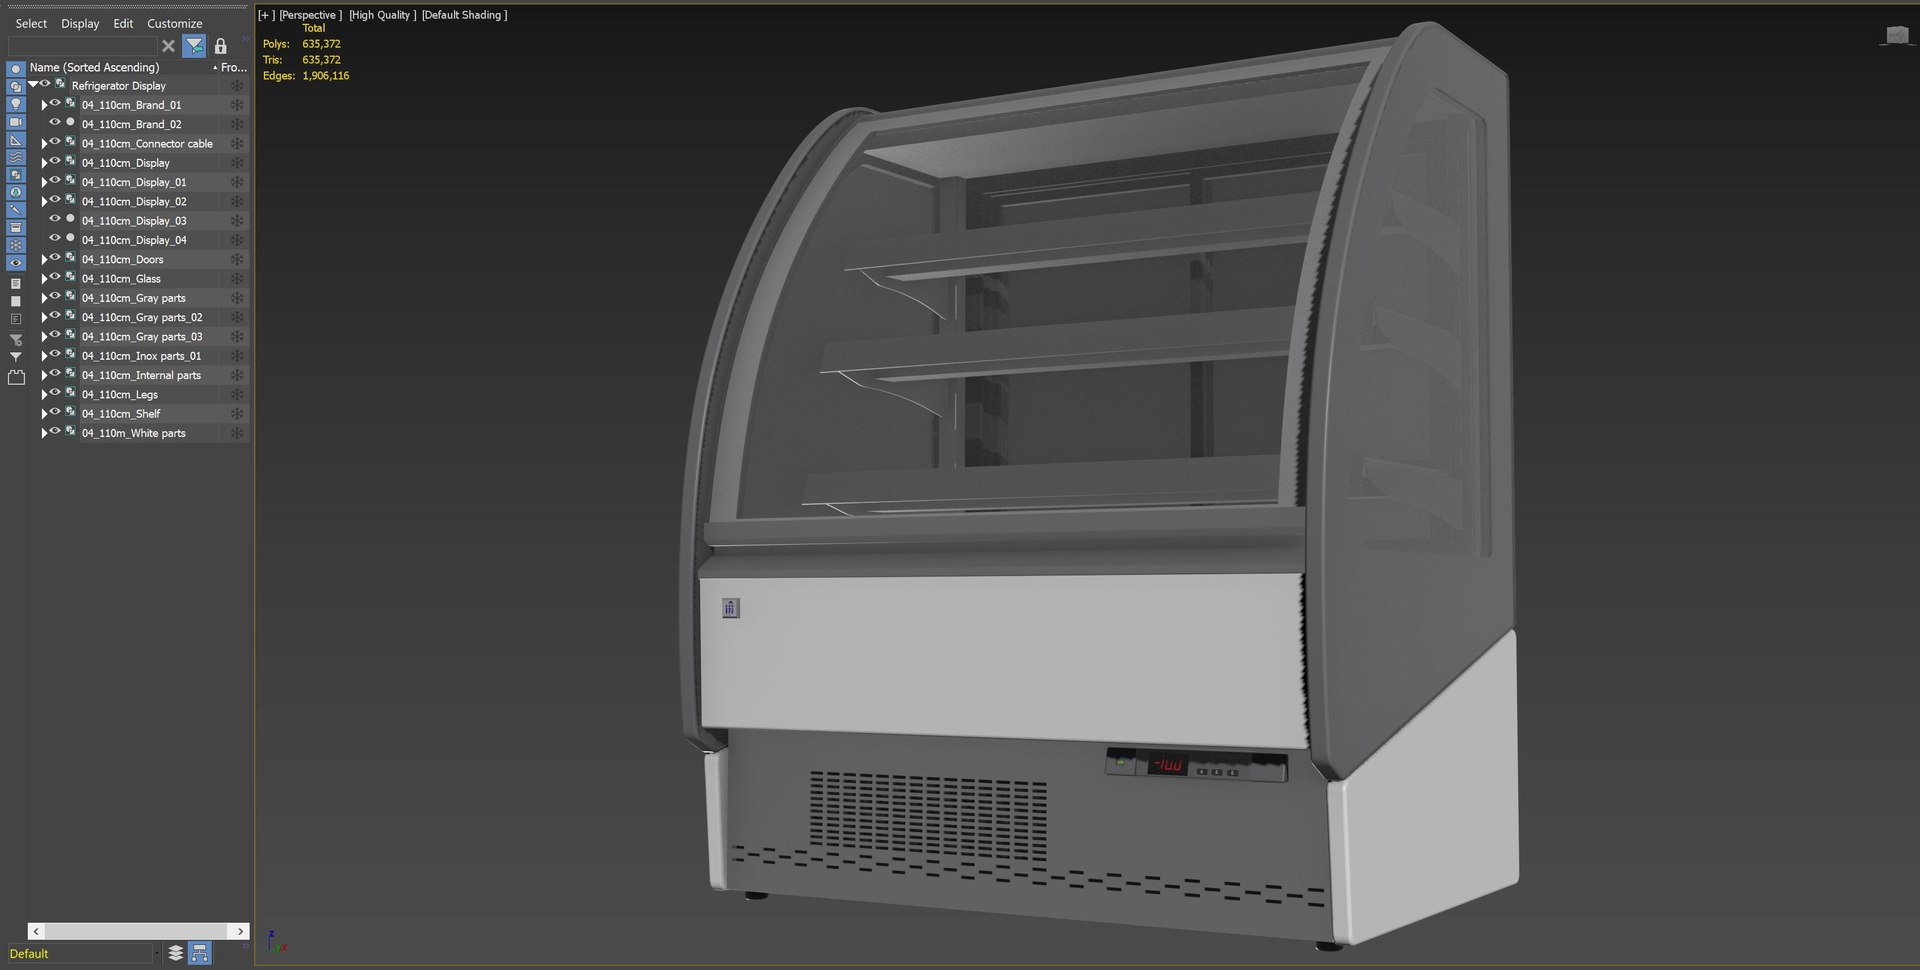Expand the 04_110cm_Connector cable node
The height and width of the screenshot is (970, 1920).
coord(44,144)
